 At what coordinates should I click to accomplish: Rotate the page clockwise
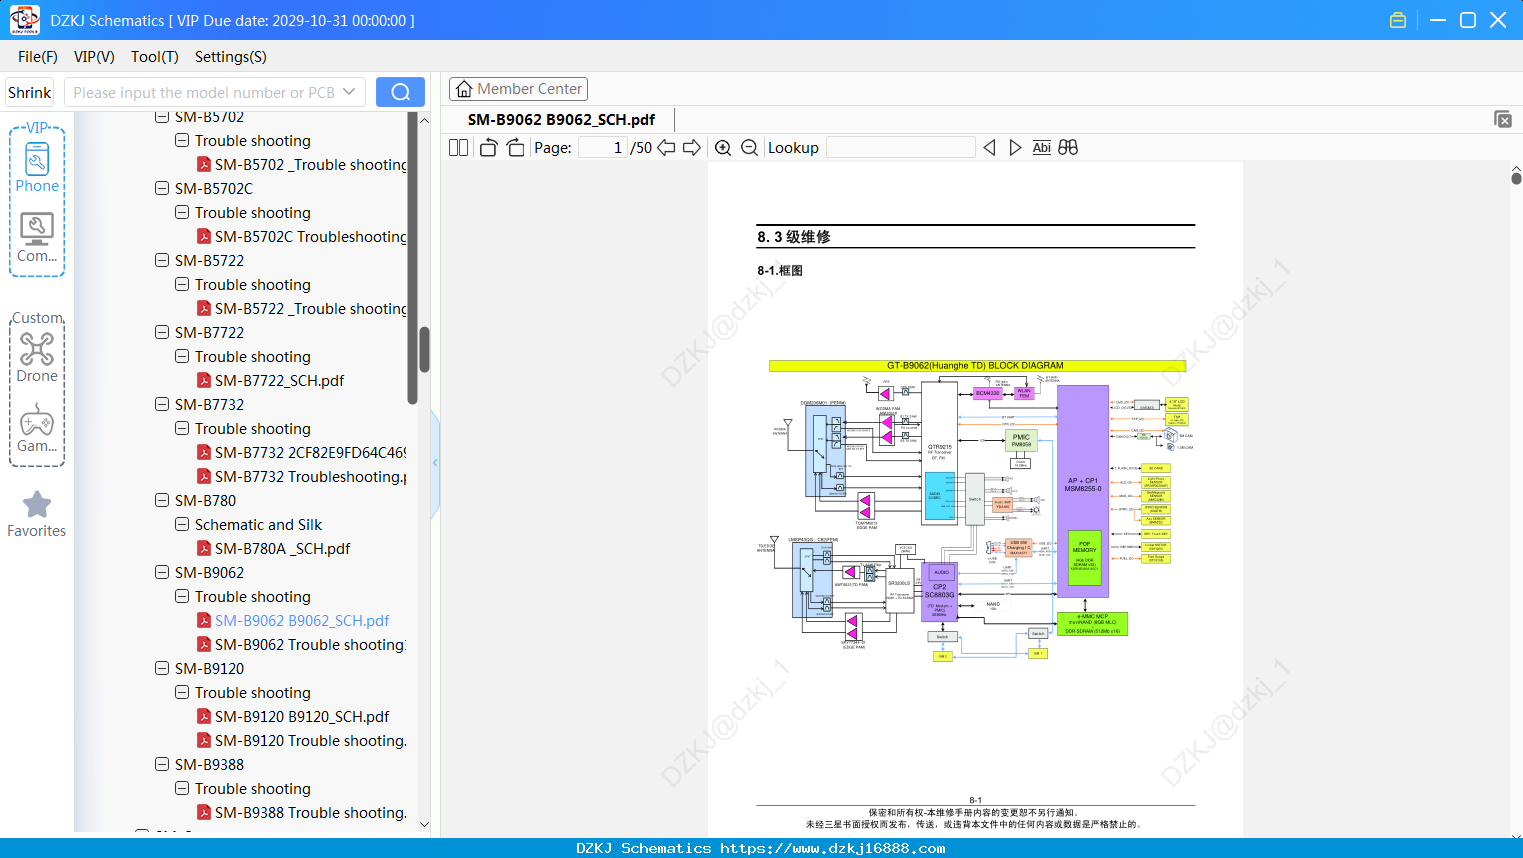pos(515,148)
